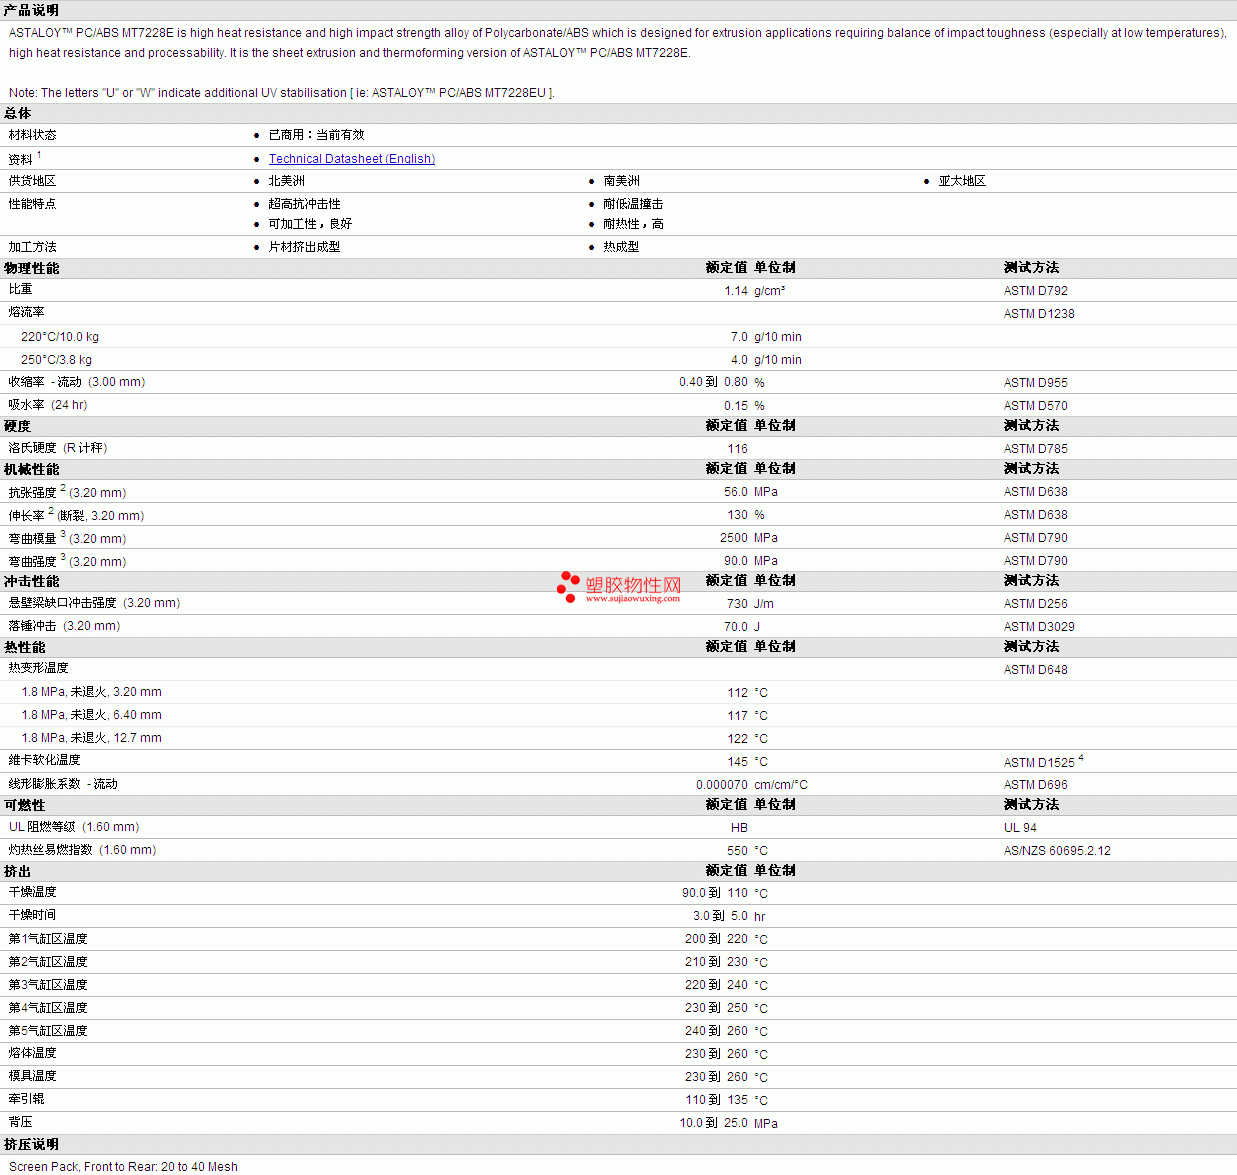Click the ASTM D792 test method

click(1036, 291)
